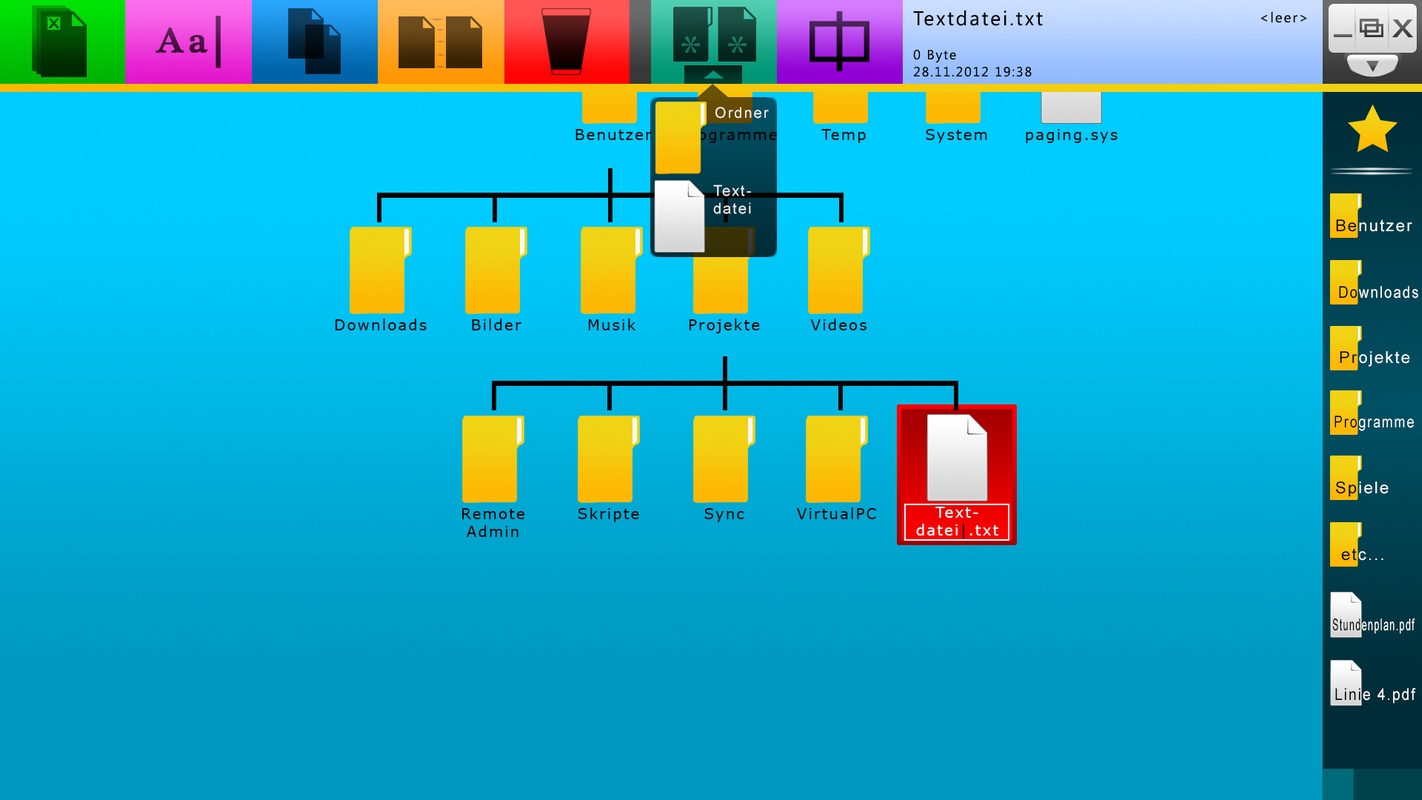
Task: Expand the arrow below window controls
Action: coord(1372,66)
